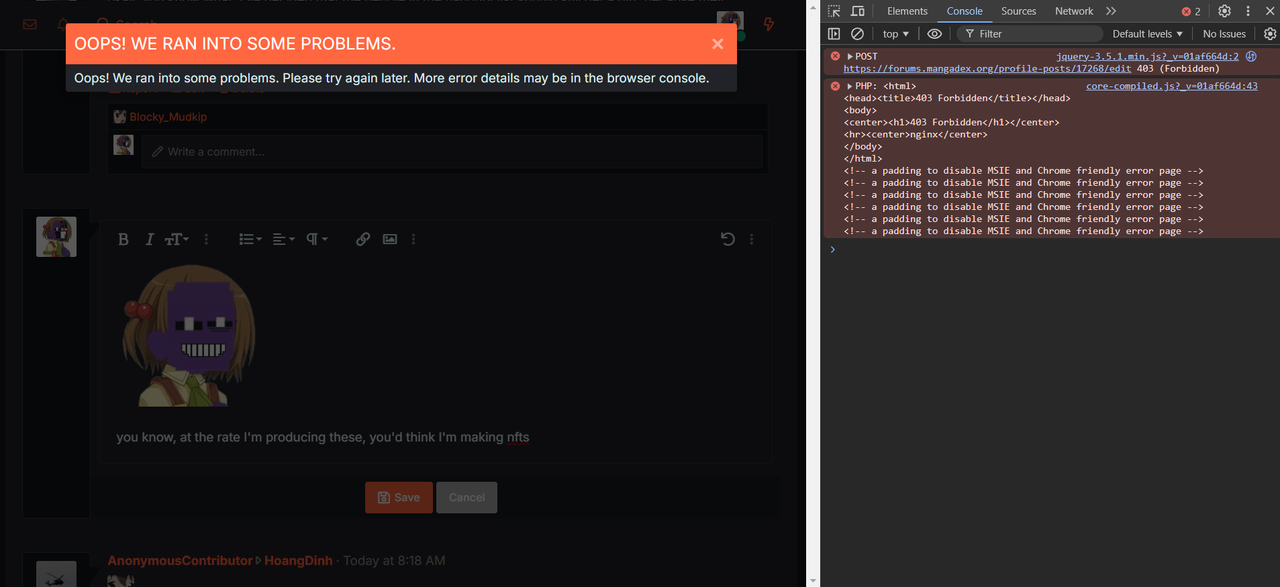Show more DevTools tabs
Viewport: 1280px width, 587px height.
(1111, 11)
